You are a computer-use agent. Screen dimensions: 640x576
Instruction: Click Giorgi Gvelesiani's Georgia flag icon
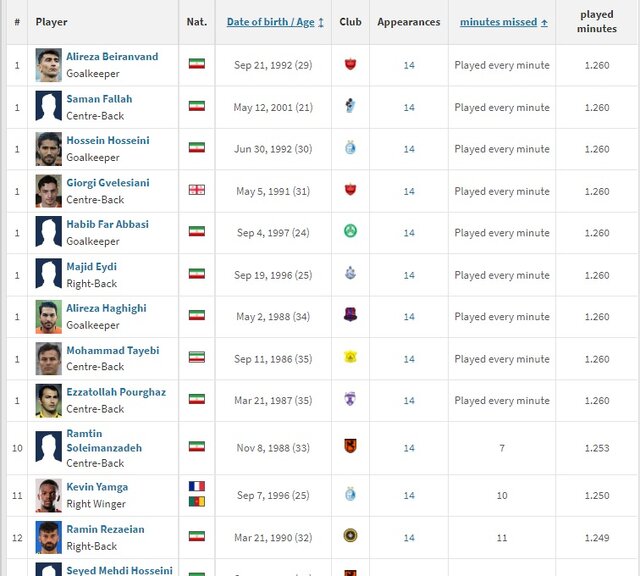pyautogui.click(x=197, y=190)
